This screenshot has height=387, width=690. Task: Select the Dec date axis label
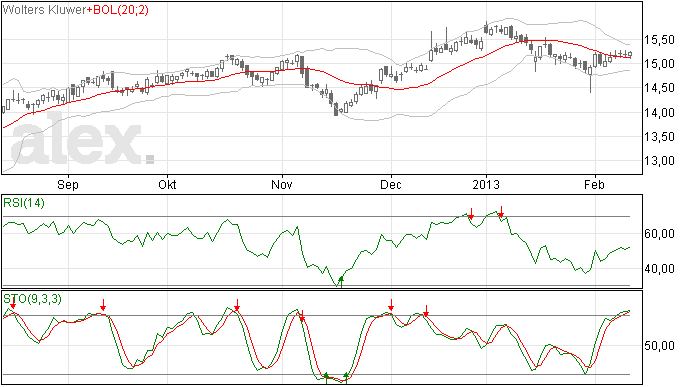[391, 184]
